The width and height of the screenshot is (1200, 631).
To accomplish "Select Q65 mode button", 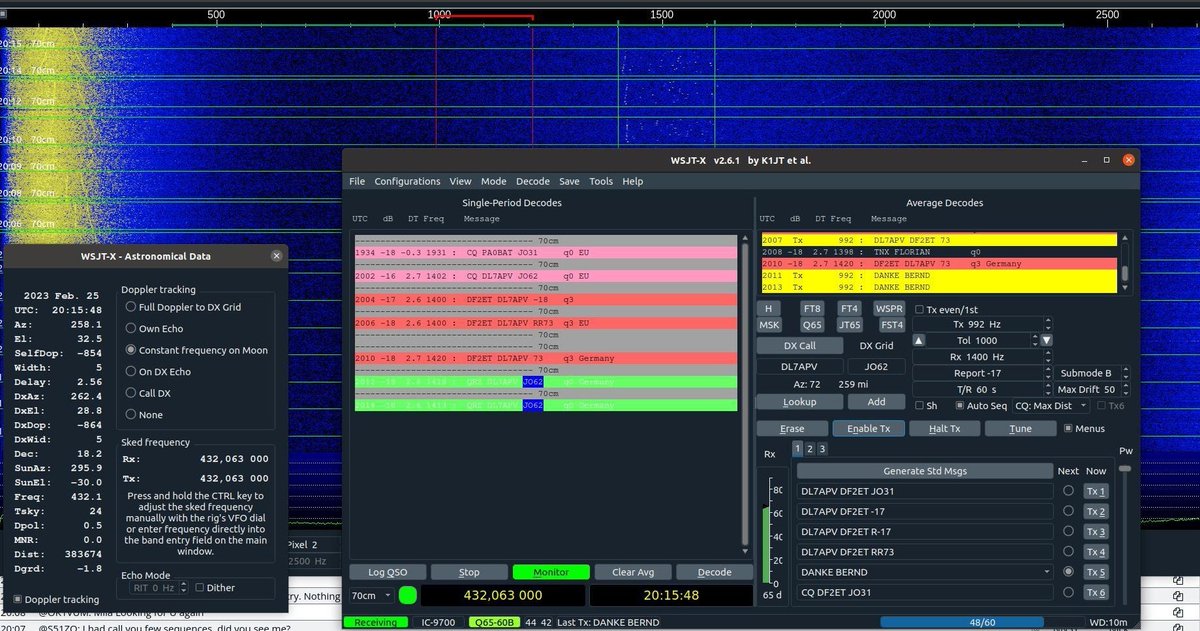I will click(x=812, y=325).
